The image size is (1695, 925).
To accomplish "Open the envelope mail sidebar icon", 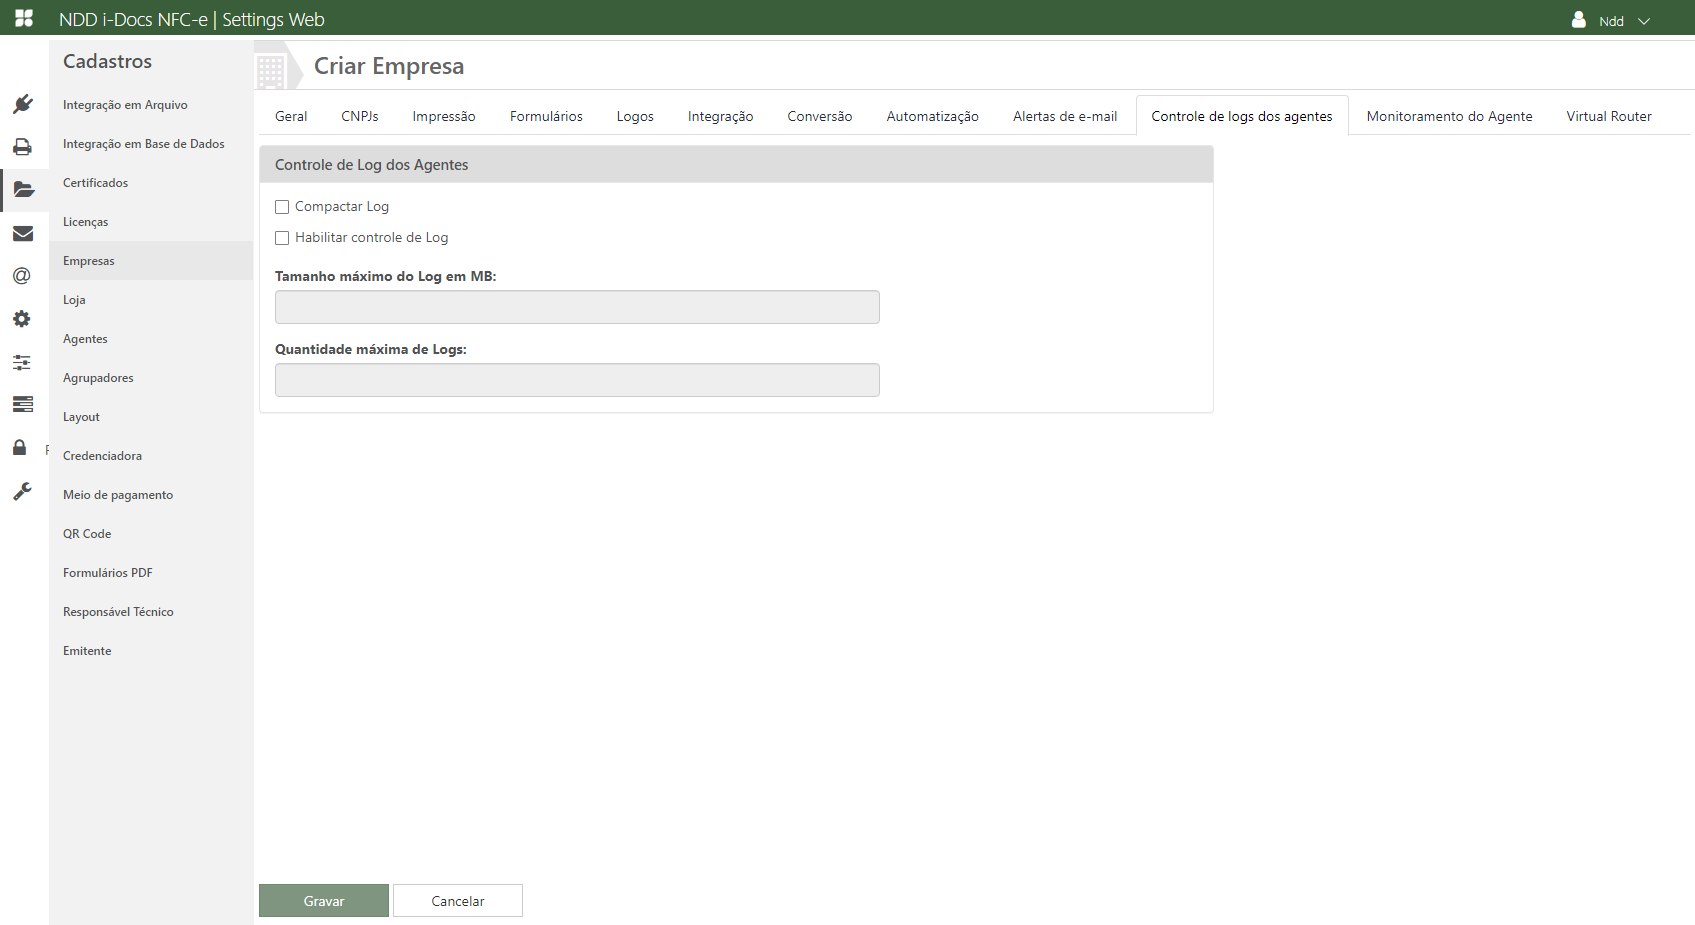I will tap(23, 233).
